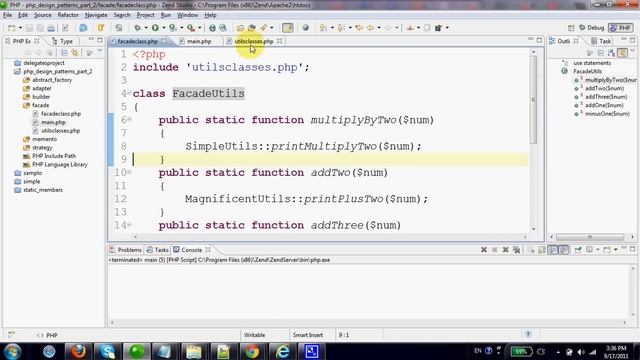
Task: Open utilsclasses.php in the facade folder
Action: 60,131
